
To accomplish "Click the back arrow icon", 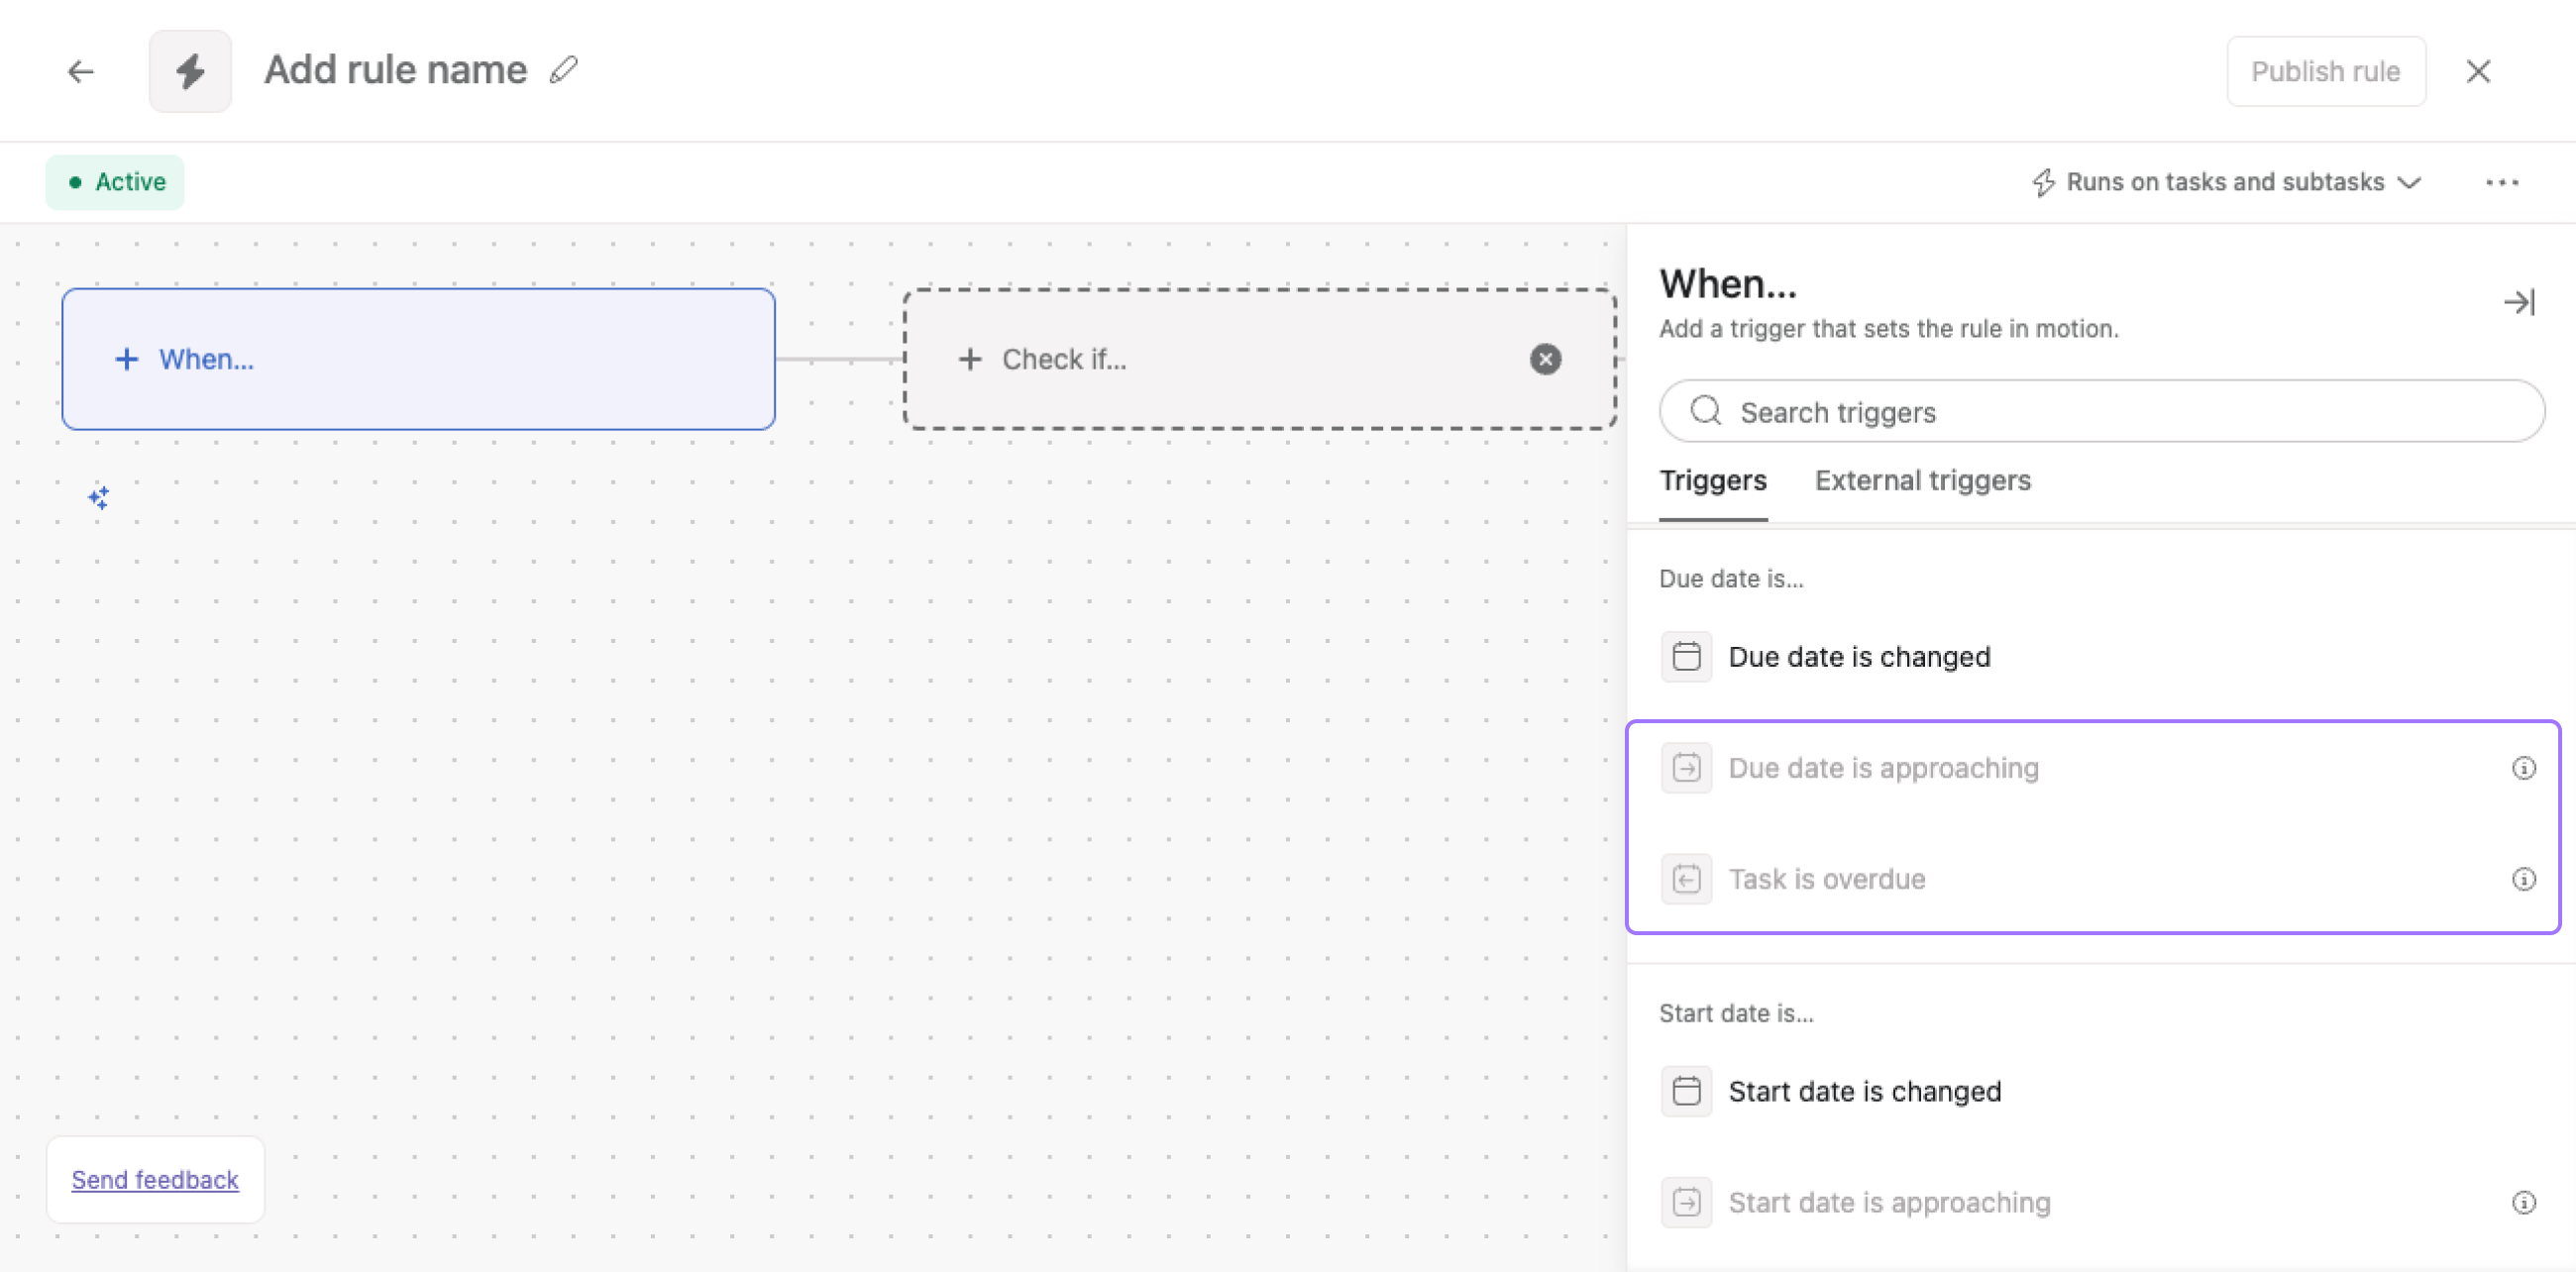I will [81, 71].
